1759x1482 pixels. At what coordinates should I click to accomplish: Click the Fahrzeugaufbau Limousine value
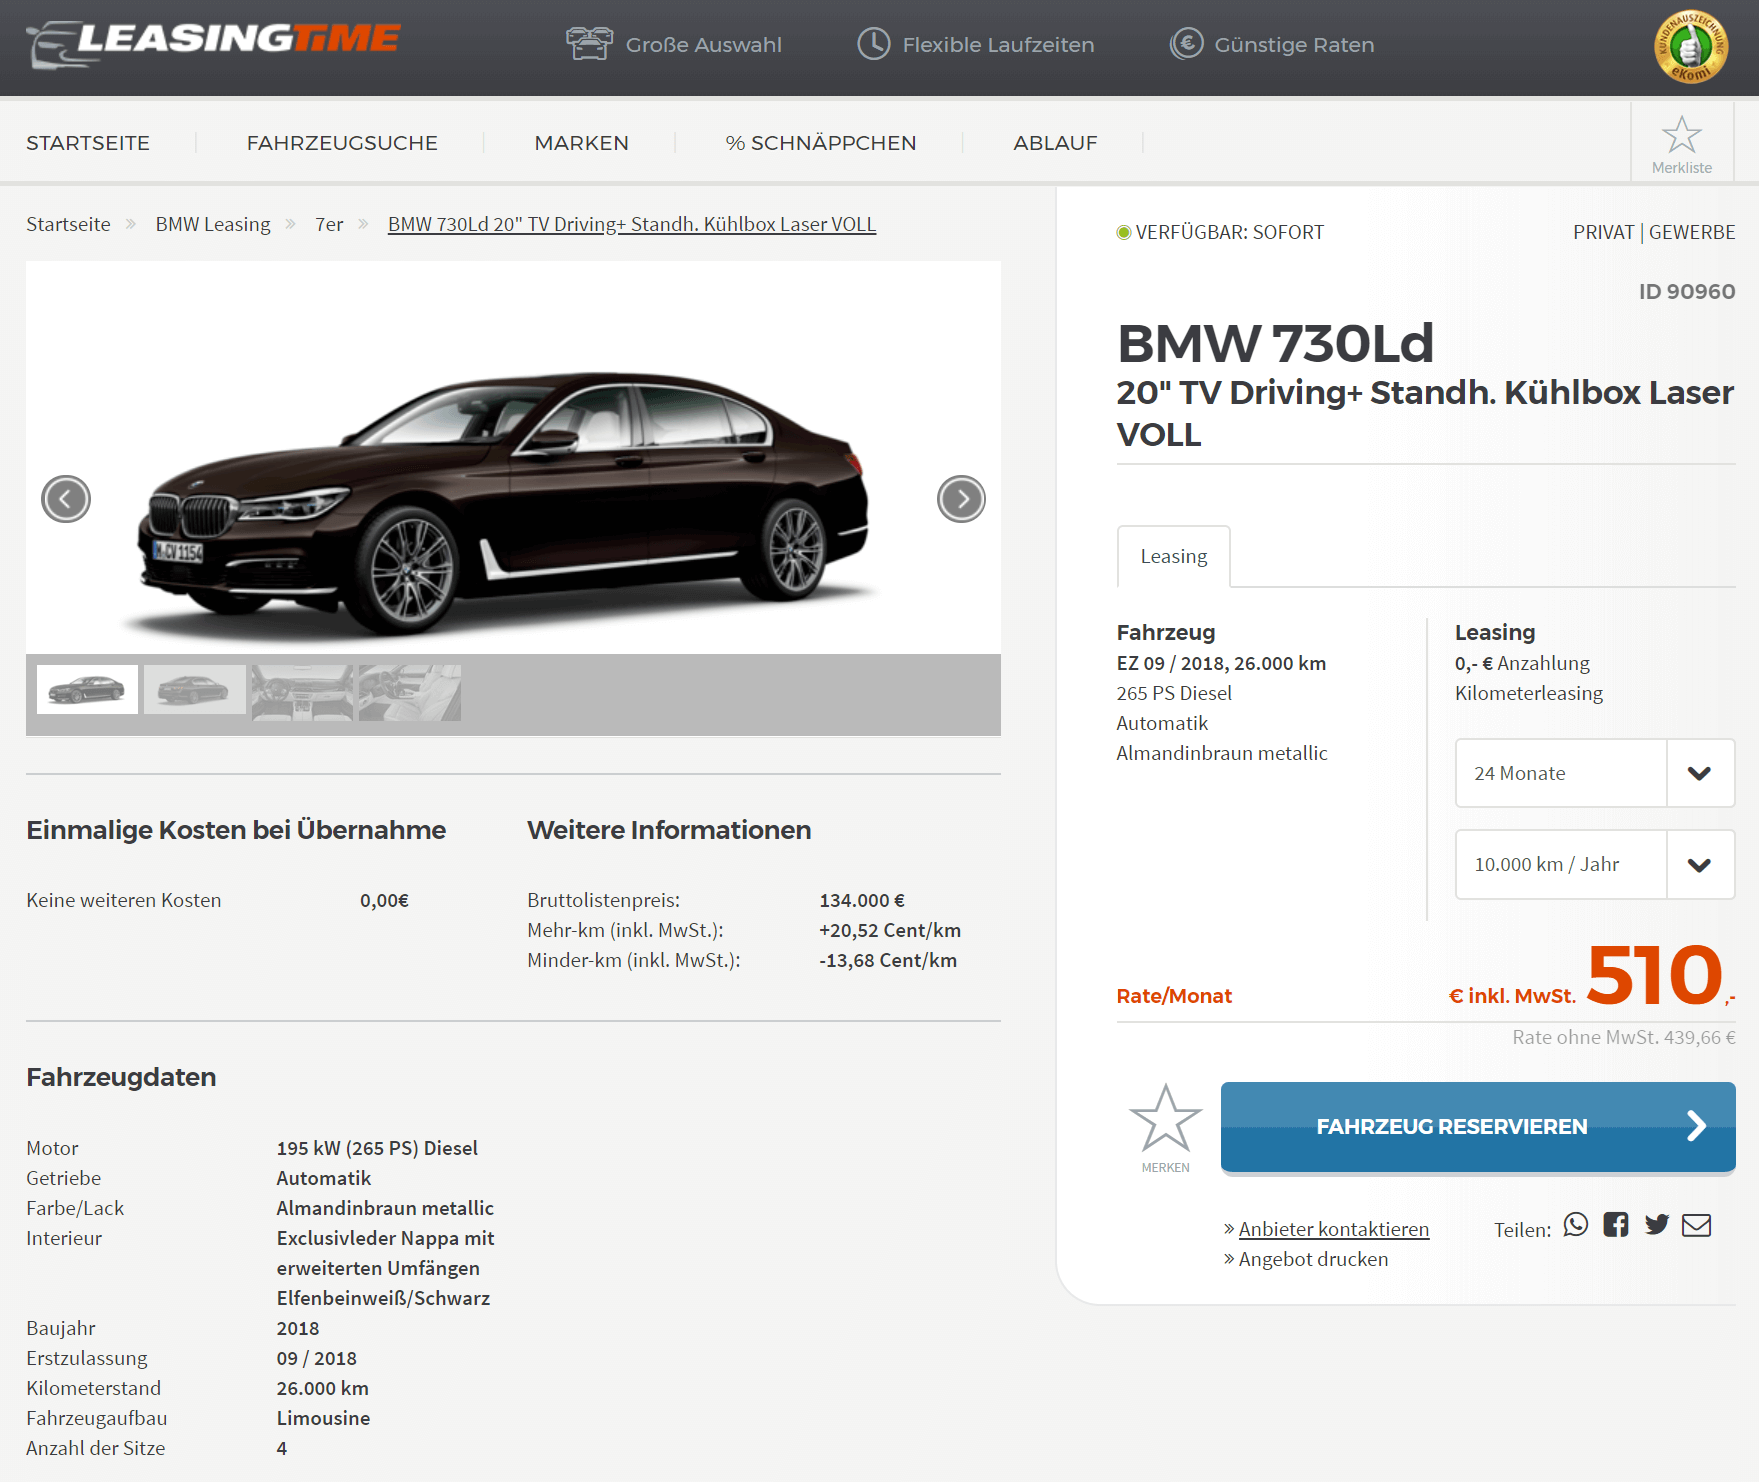coord(323,1418)
